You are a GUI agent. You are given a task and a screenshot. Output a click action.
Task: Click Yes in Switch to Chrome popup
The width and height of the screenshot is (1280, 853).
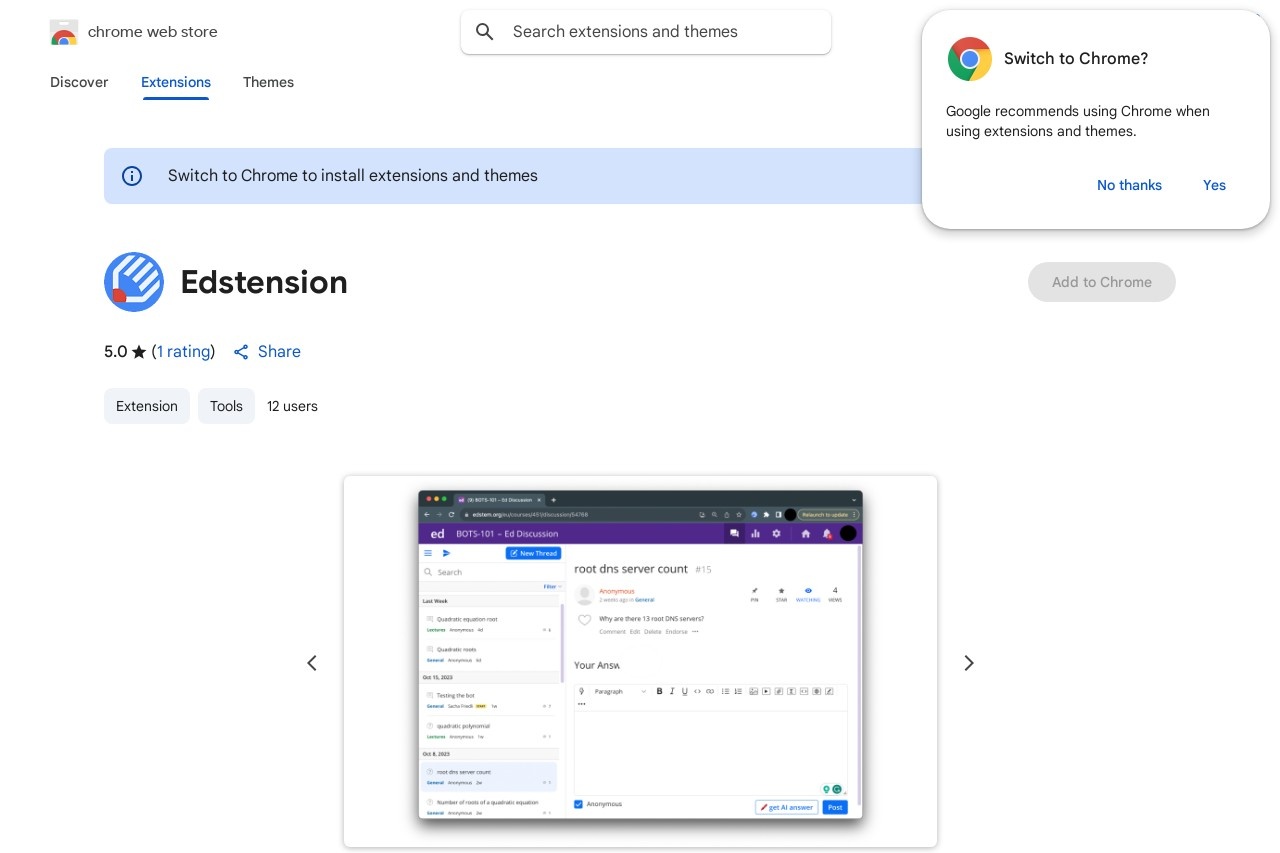coord(1214,185)
